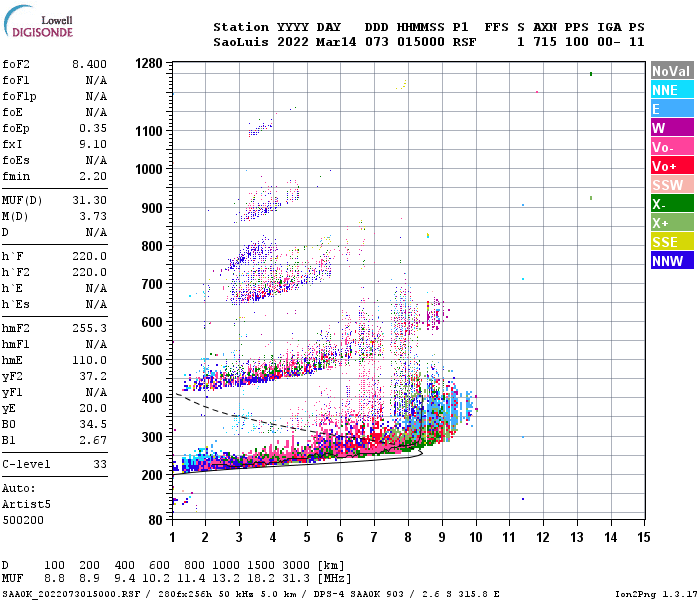Select the NNW blue legend swatch

(x=672, y=261)
